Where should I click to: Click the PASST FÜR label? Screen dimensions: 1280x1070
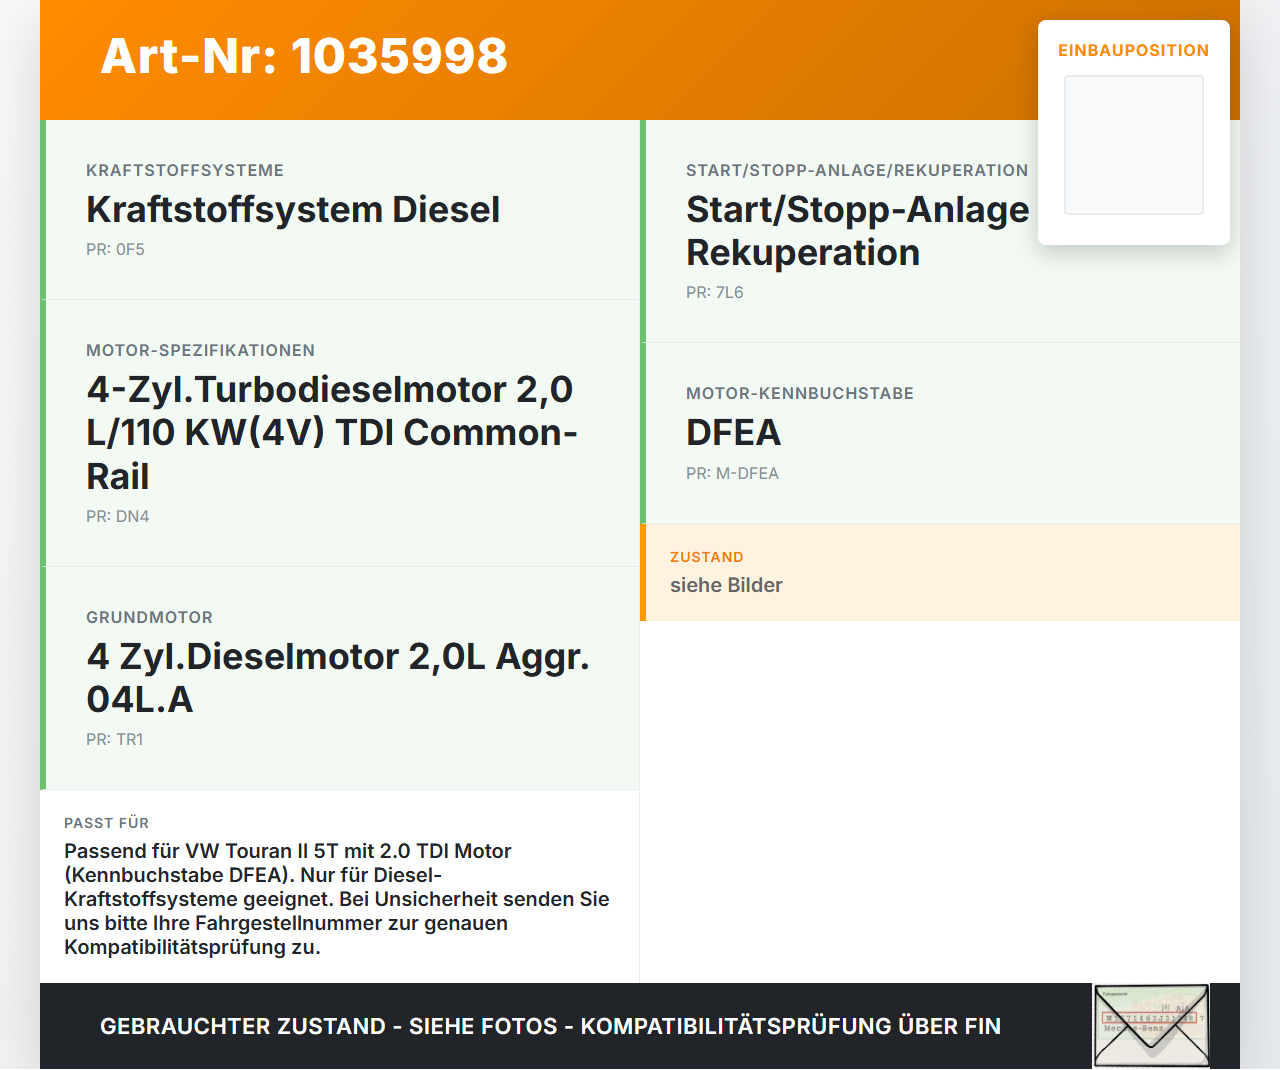pos(106,823)
